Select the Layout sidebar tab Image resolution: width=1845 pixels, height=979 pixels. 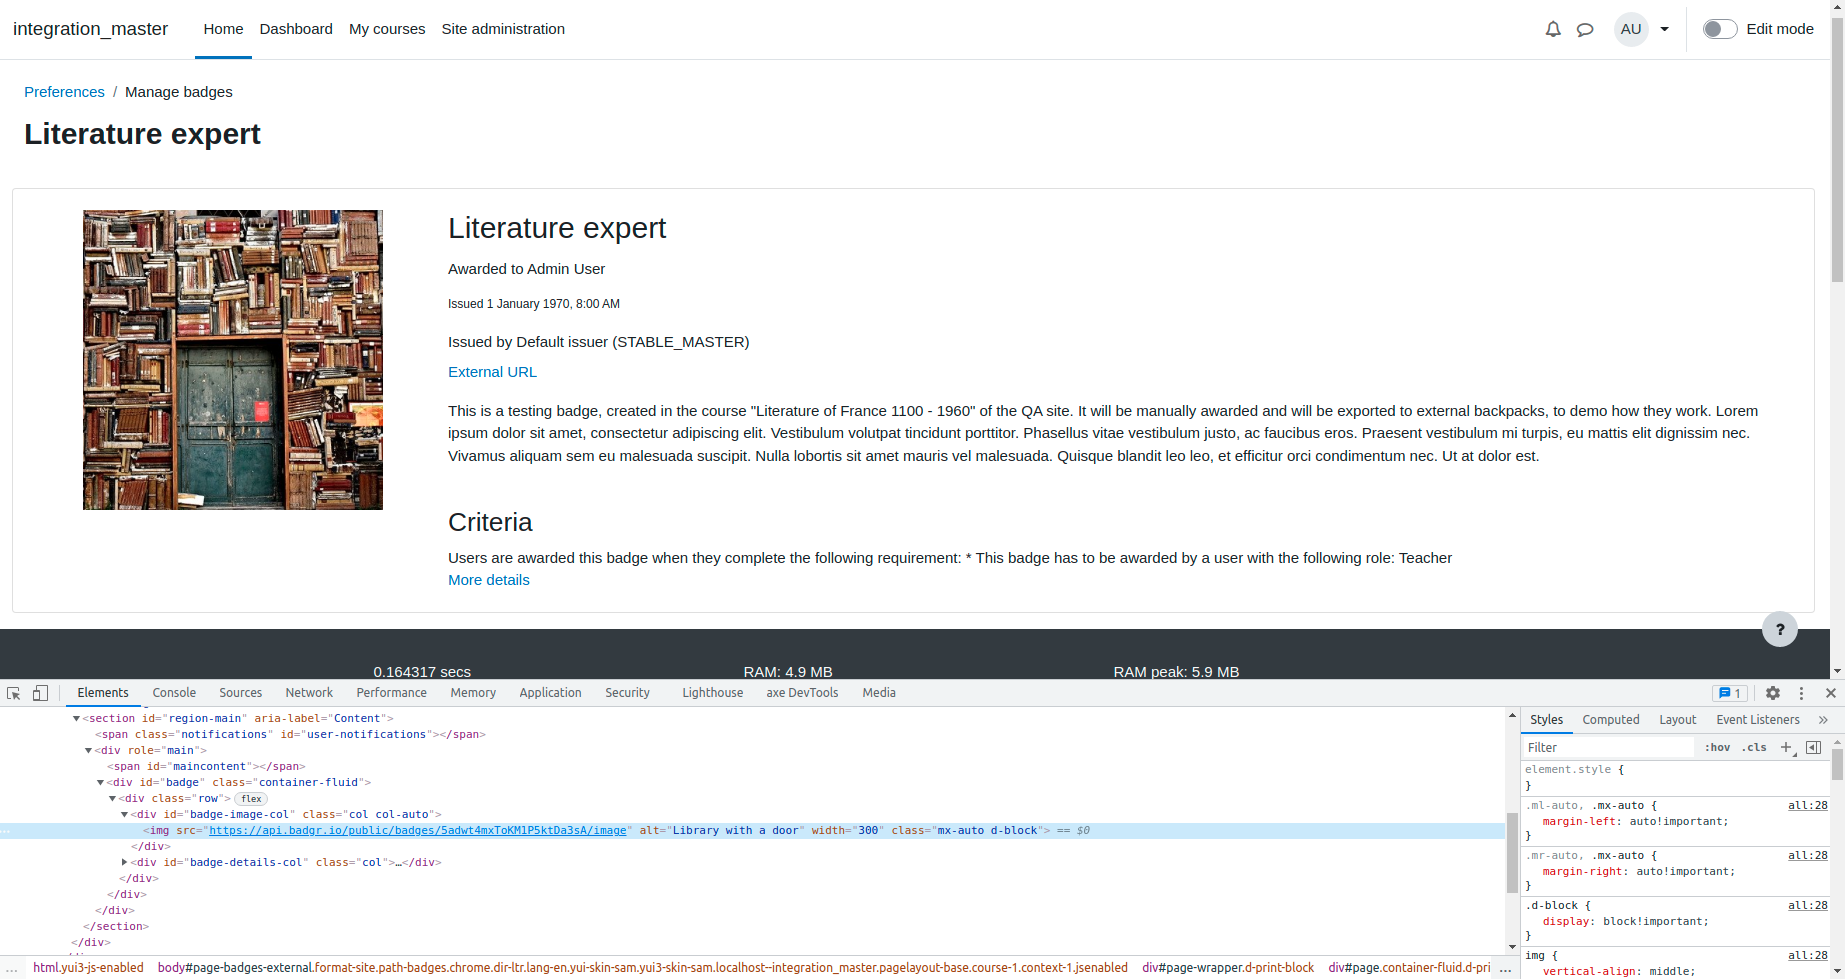point(1678,720)
